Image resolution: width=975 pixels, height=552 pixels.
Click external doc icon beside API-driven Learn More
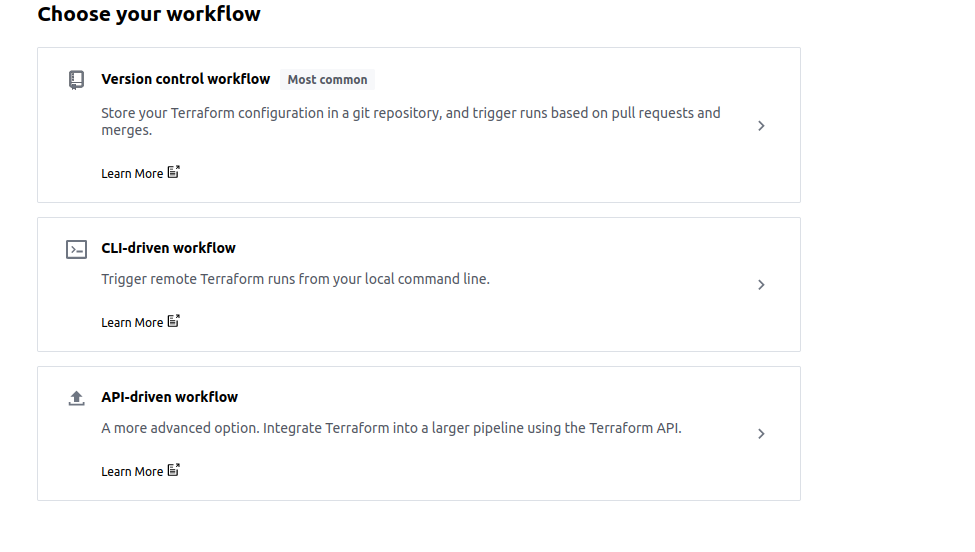point(173,471)
